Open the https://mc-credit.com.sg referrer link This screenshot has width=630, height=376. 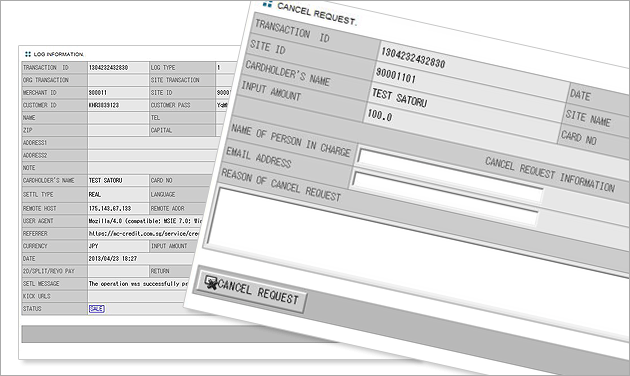(144, 233)
